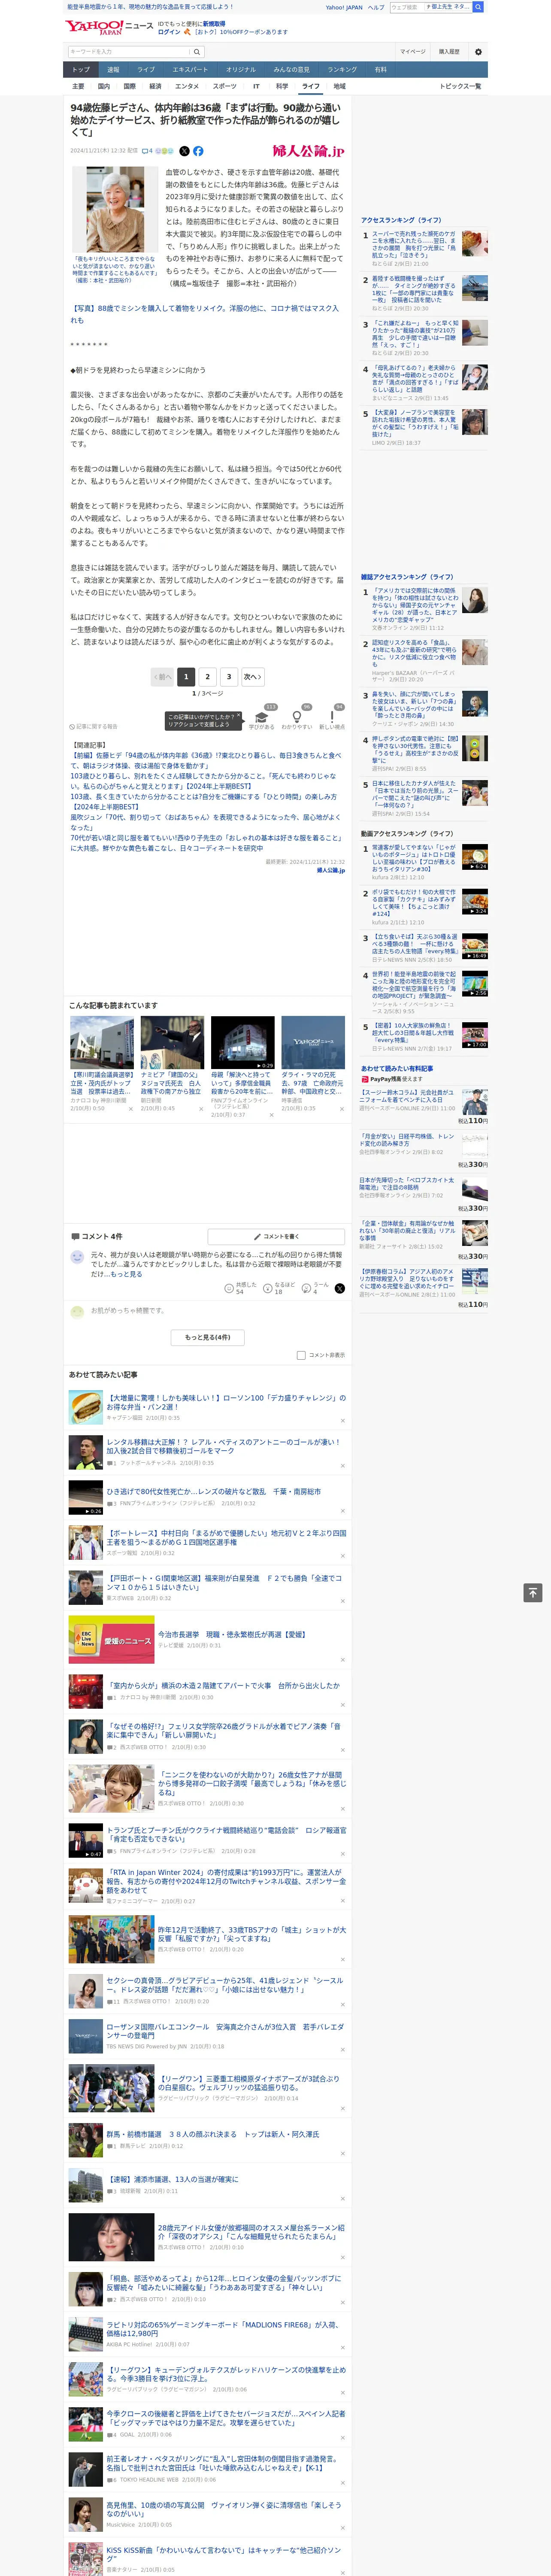The height and width of the screenshot is (2576, 551).
Task: React with わかりやすい lightbulb icon
Action: [x=296, y=719]
